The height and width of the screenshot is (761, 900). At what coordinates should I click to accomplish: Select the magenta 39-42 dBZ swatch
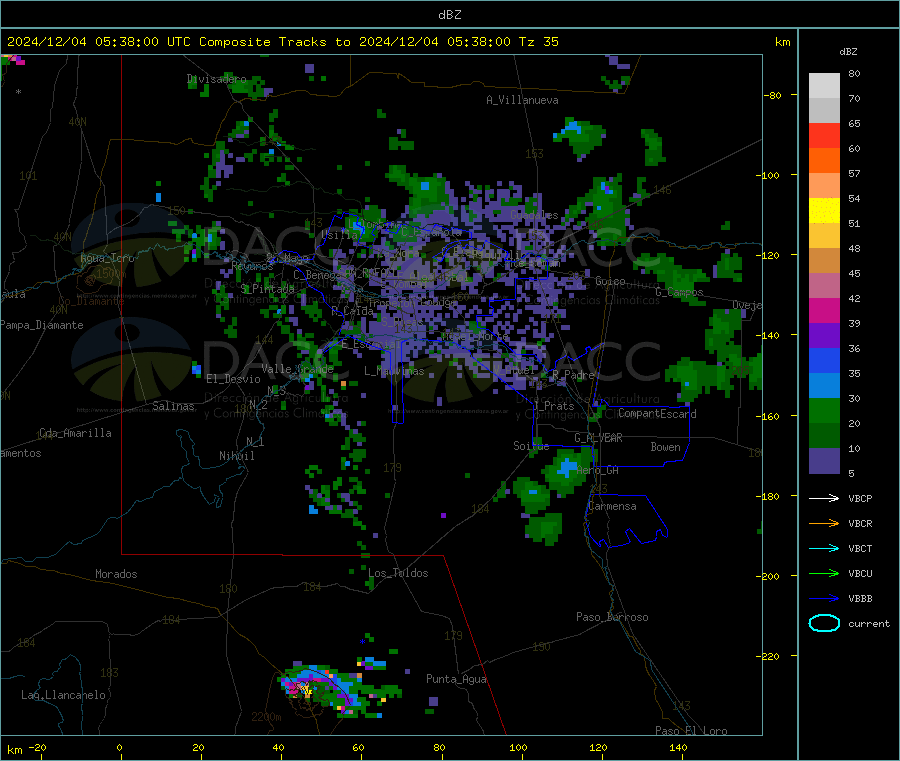coord(824,310)
